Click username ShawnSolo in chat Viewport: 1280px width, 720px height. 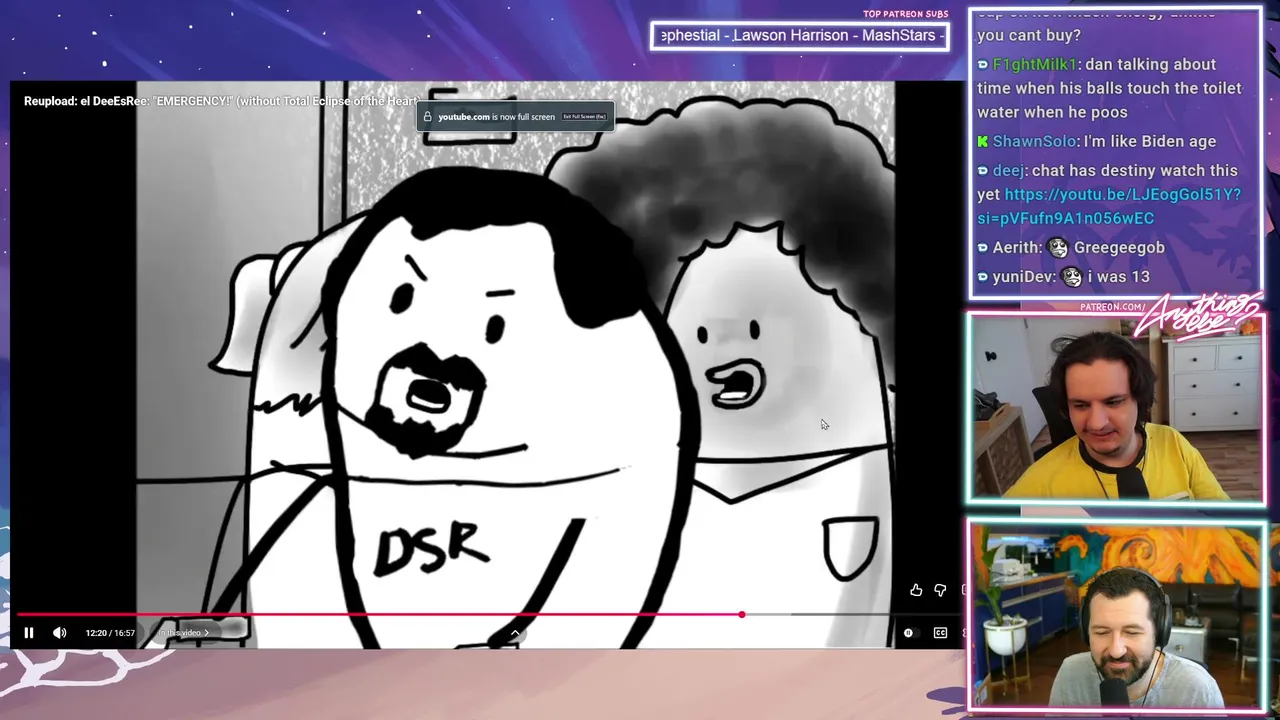(1034, 141)
